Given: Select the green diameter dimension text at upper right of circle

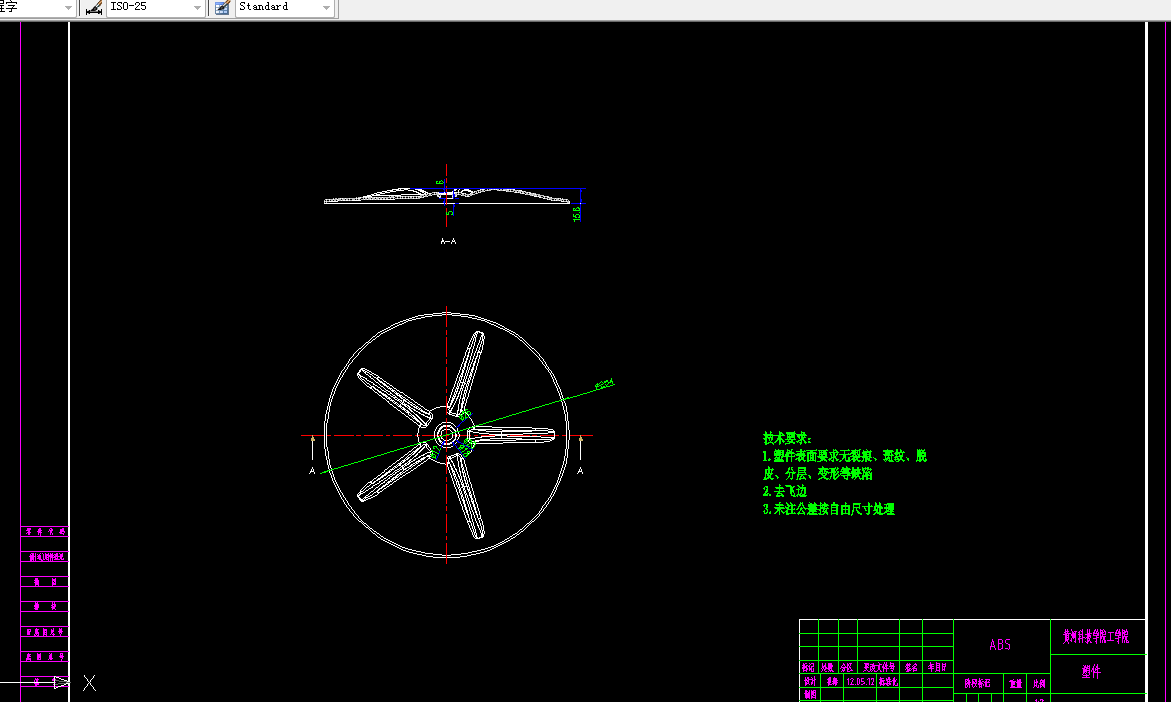Looking at the screenshot, I should click(x=604, y=385).
